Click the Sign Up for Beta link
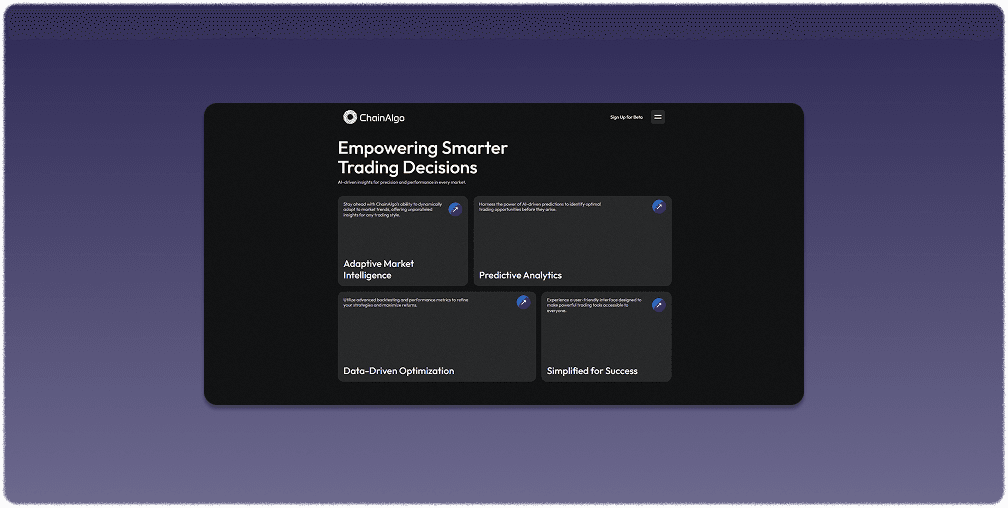 626,117
